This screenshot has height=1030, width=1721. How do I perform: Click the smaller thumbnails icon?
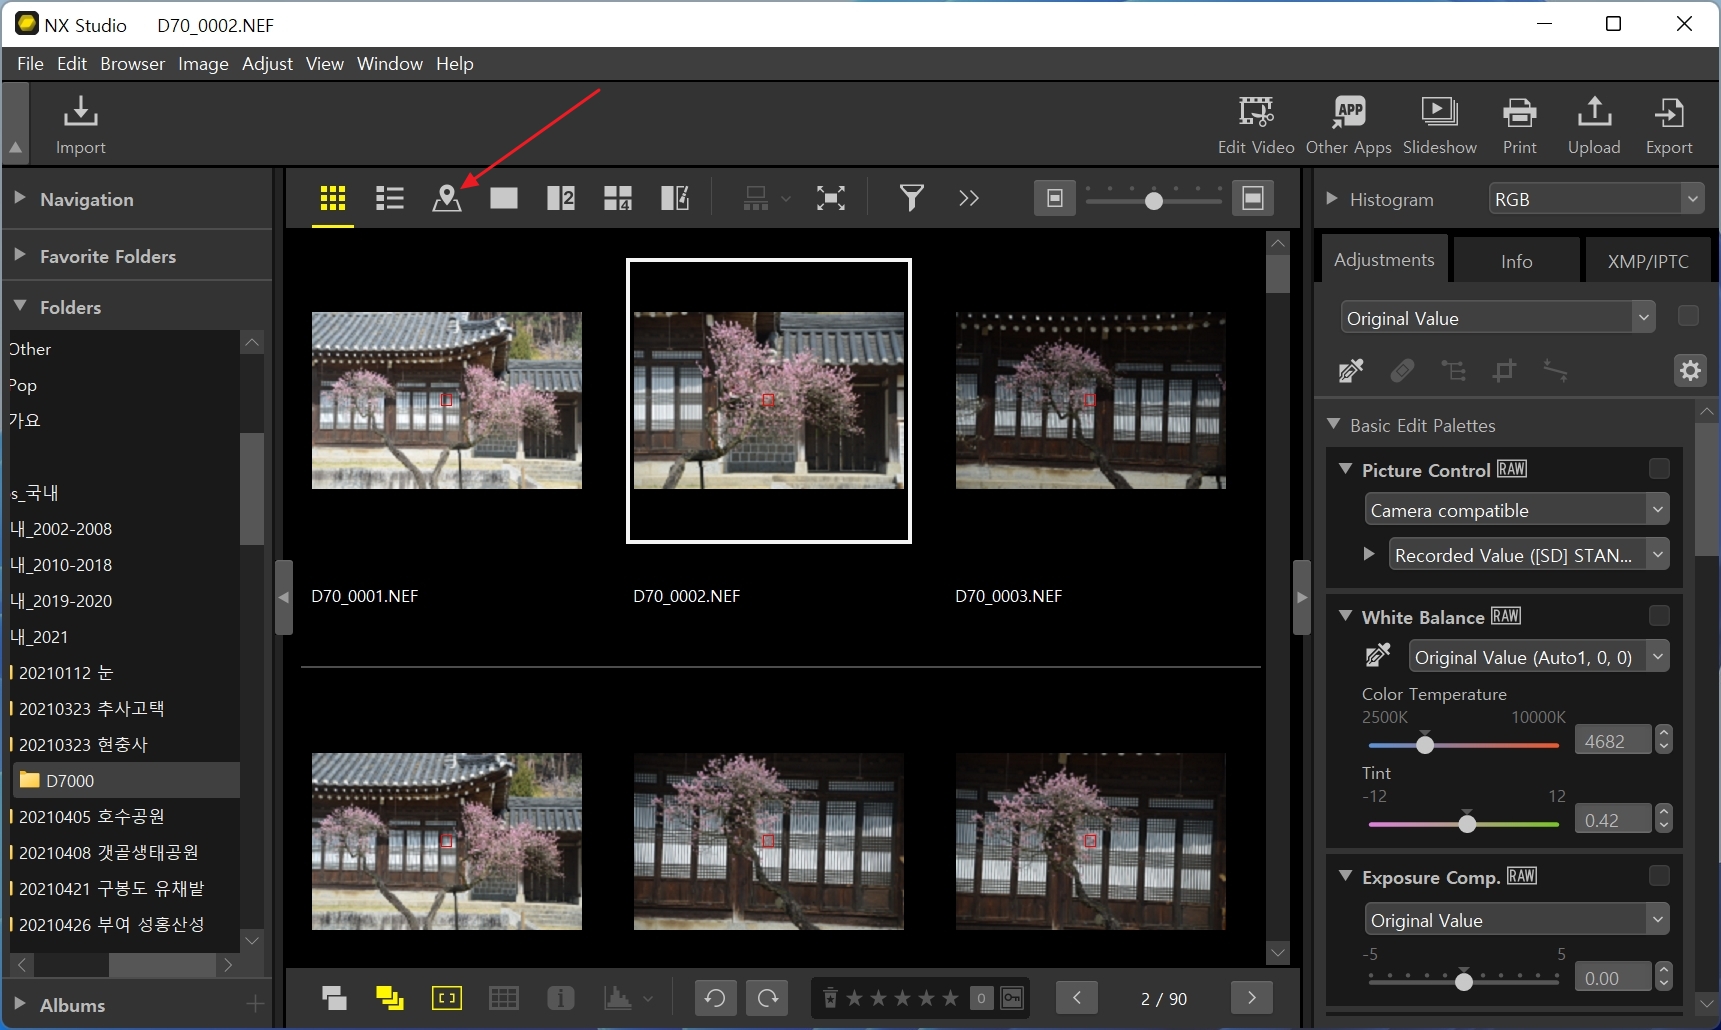point(1054,198)
